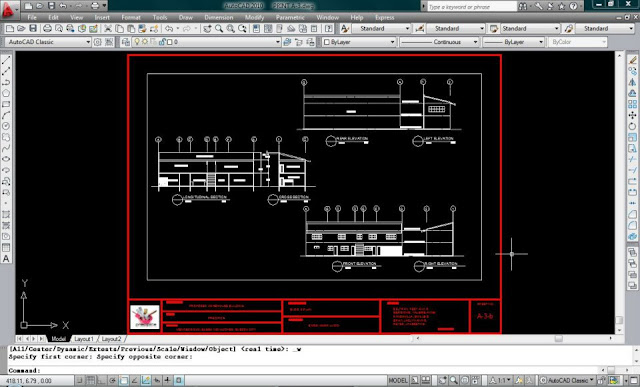Click the Cut scissors icon
The width and height of the screenshot is (640, 387).
[x=108, y=29]
